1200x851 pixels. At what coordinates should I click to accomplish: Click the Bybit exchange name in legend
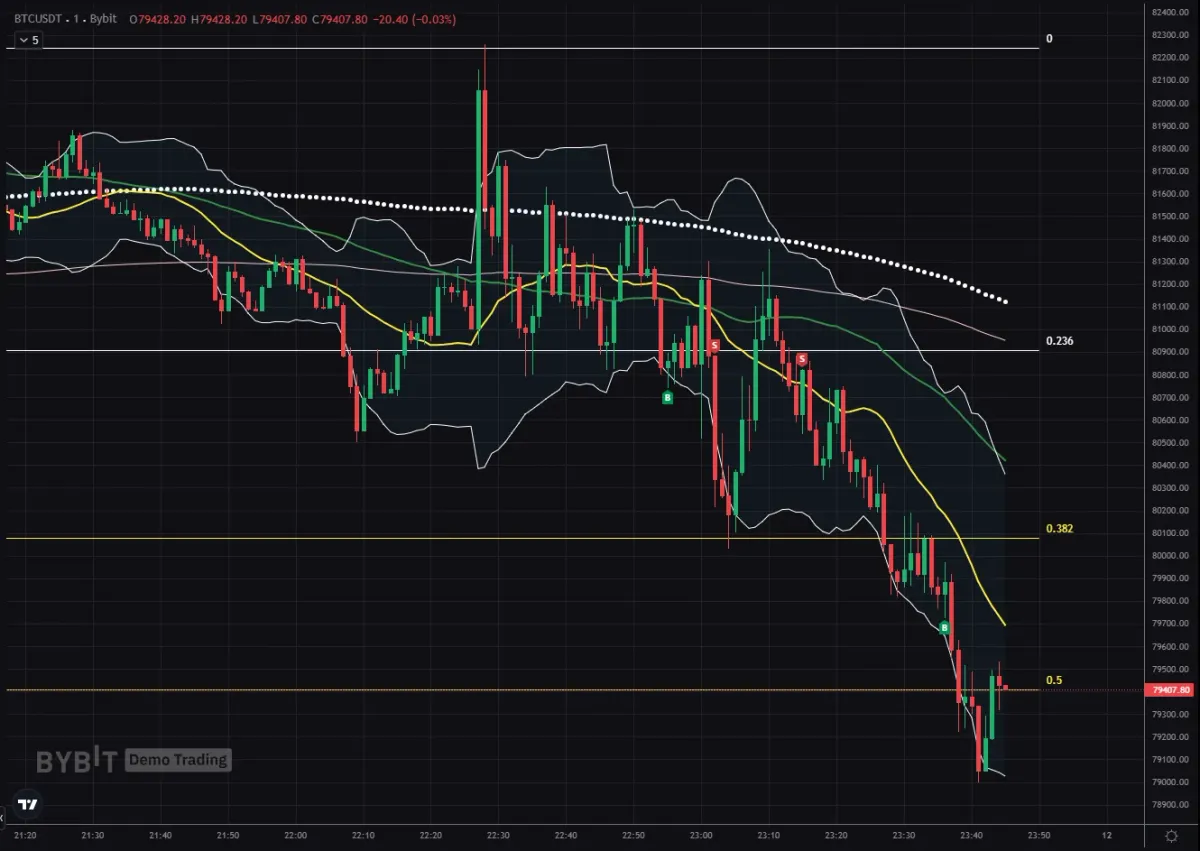(x=105, y=17)
